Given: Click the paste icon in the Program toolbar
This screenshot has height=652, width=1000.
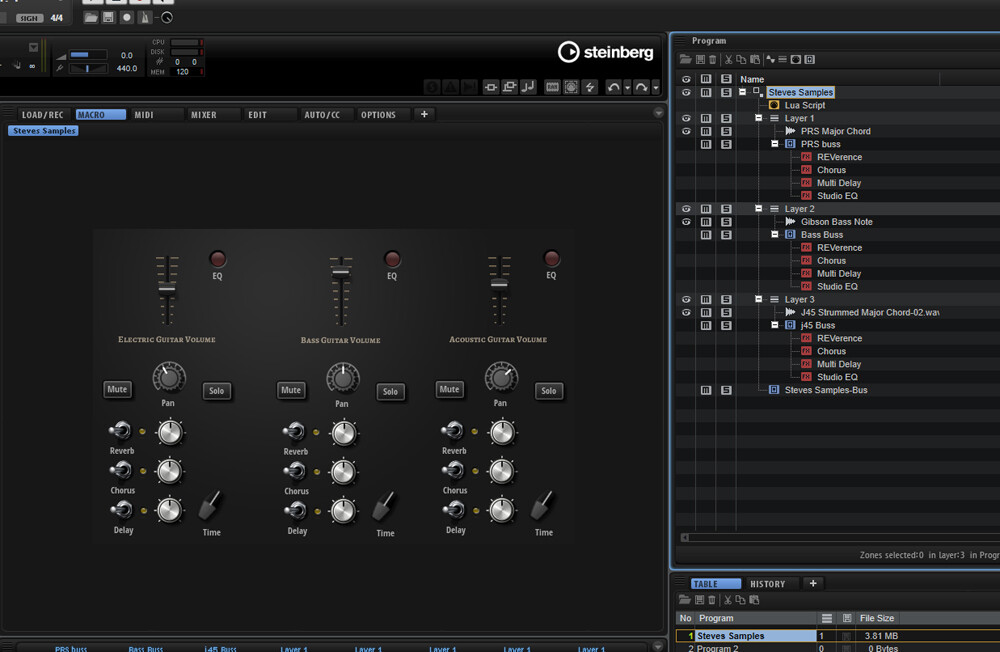Looking at the screenshot, I should (x=755, y=59).
